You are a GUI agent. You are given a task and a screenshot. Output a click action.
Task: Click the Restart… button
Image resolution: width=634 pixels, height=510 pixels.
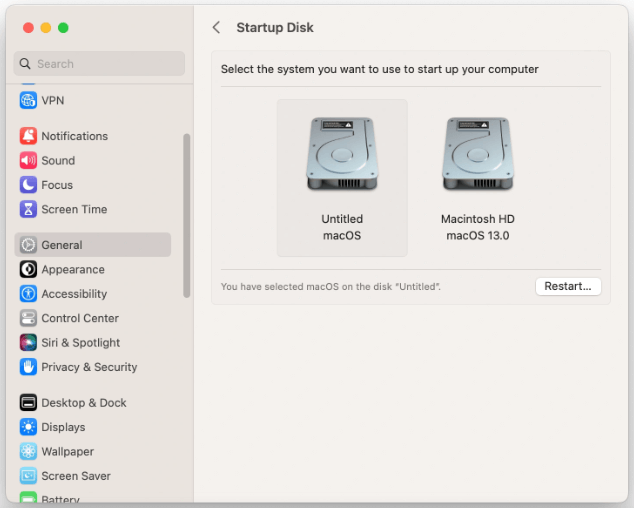568,286
